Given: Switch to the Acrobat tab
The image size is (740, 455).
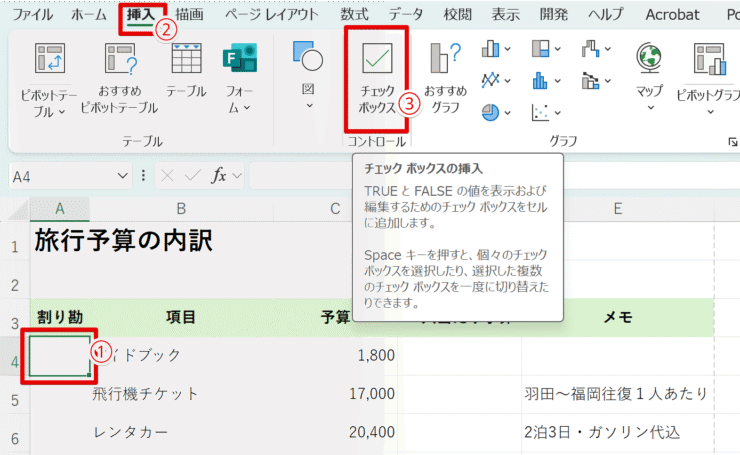Looking at the screenshot, I should (672, 15).
